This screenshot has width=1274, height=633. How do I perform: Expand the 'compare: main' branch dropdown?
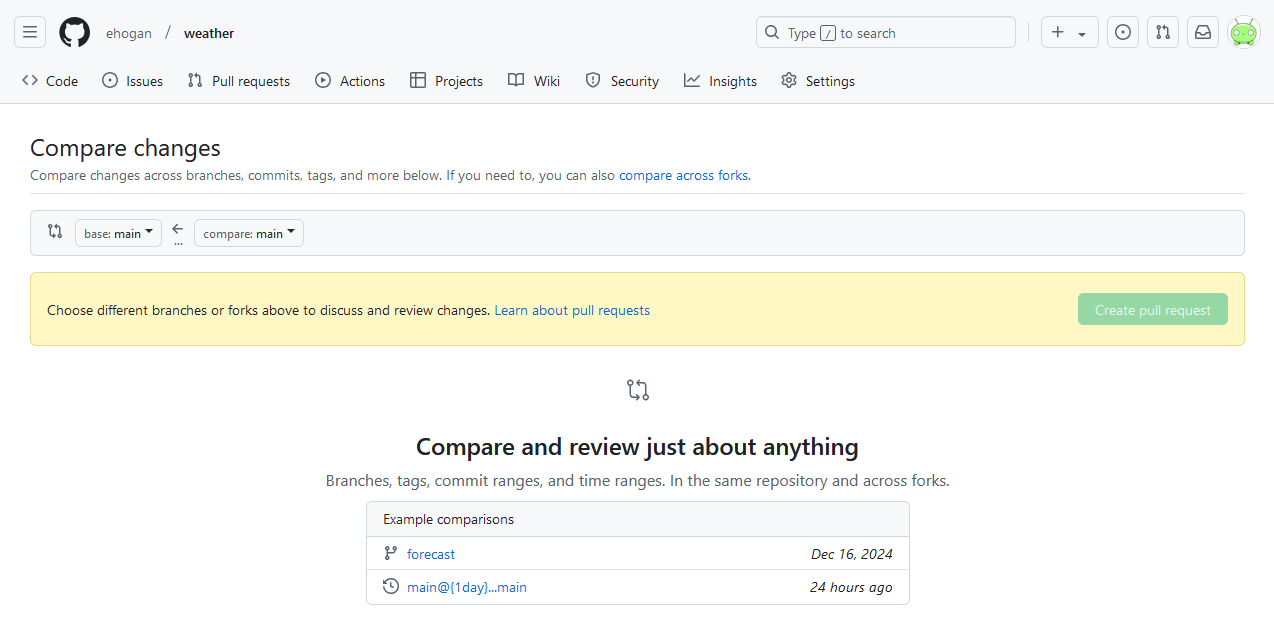point(249,233)
